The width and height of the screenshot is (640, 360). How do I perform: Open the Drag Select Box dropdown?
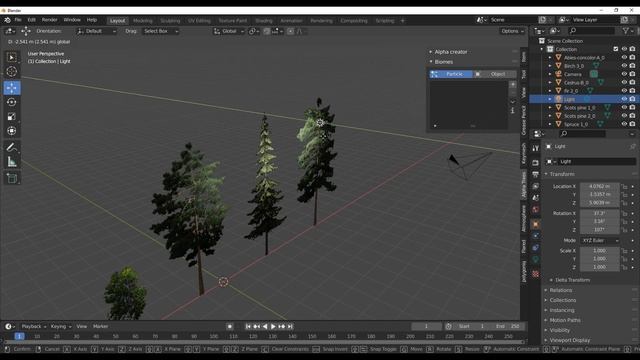point(161,31)
